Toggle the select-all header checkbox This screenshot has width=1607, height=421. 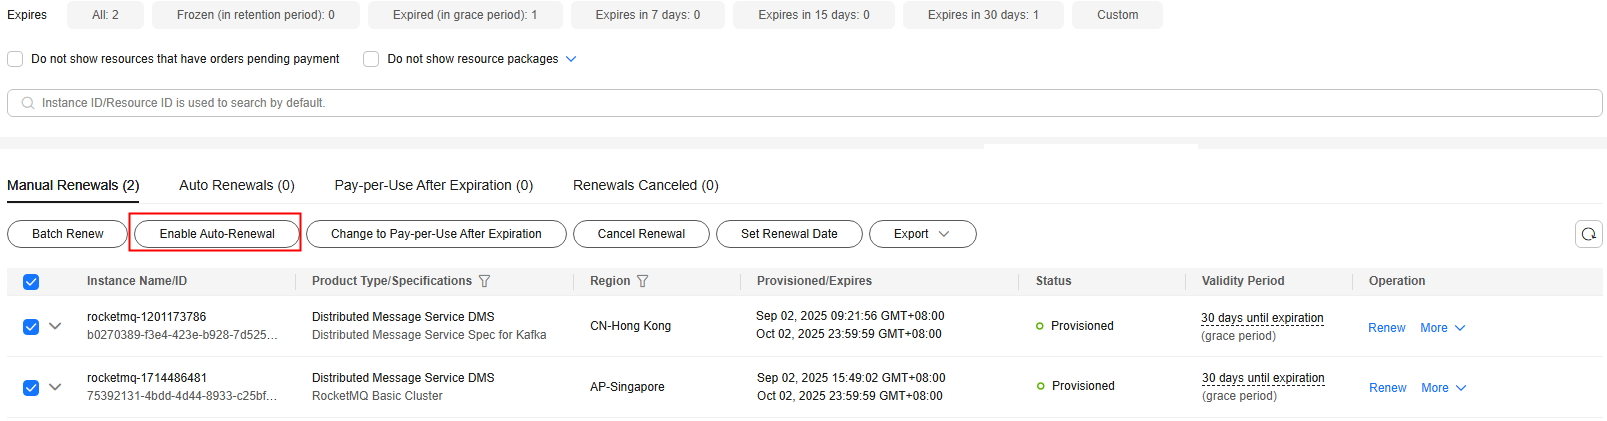pyautogui.click(x=31, y=282)
